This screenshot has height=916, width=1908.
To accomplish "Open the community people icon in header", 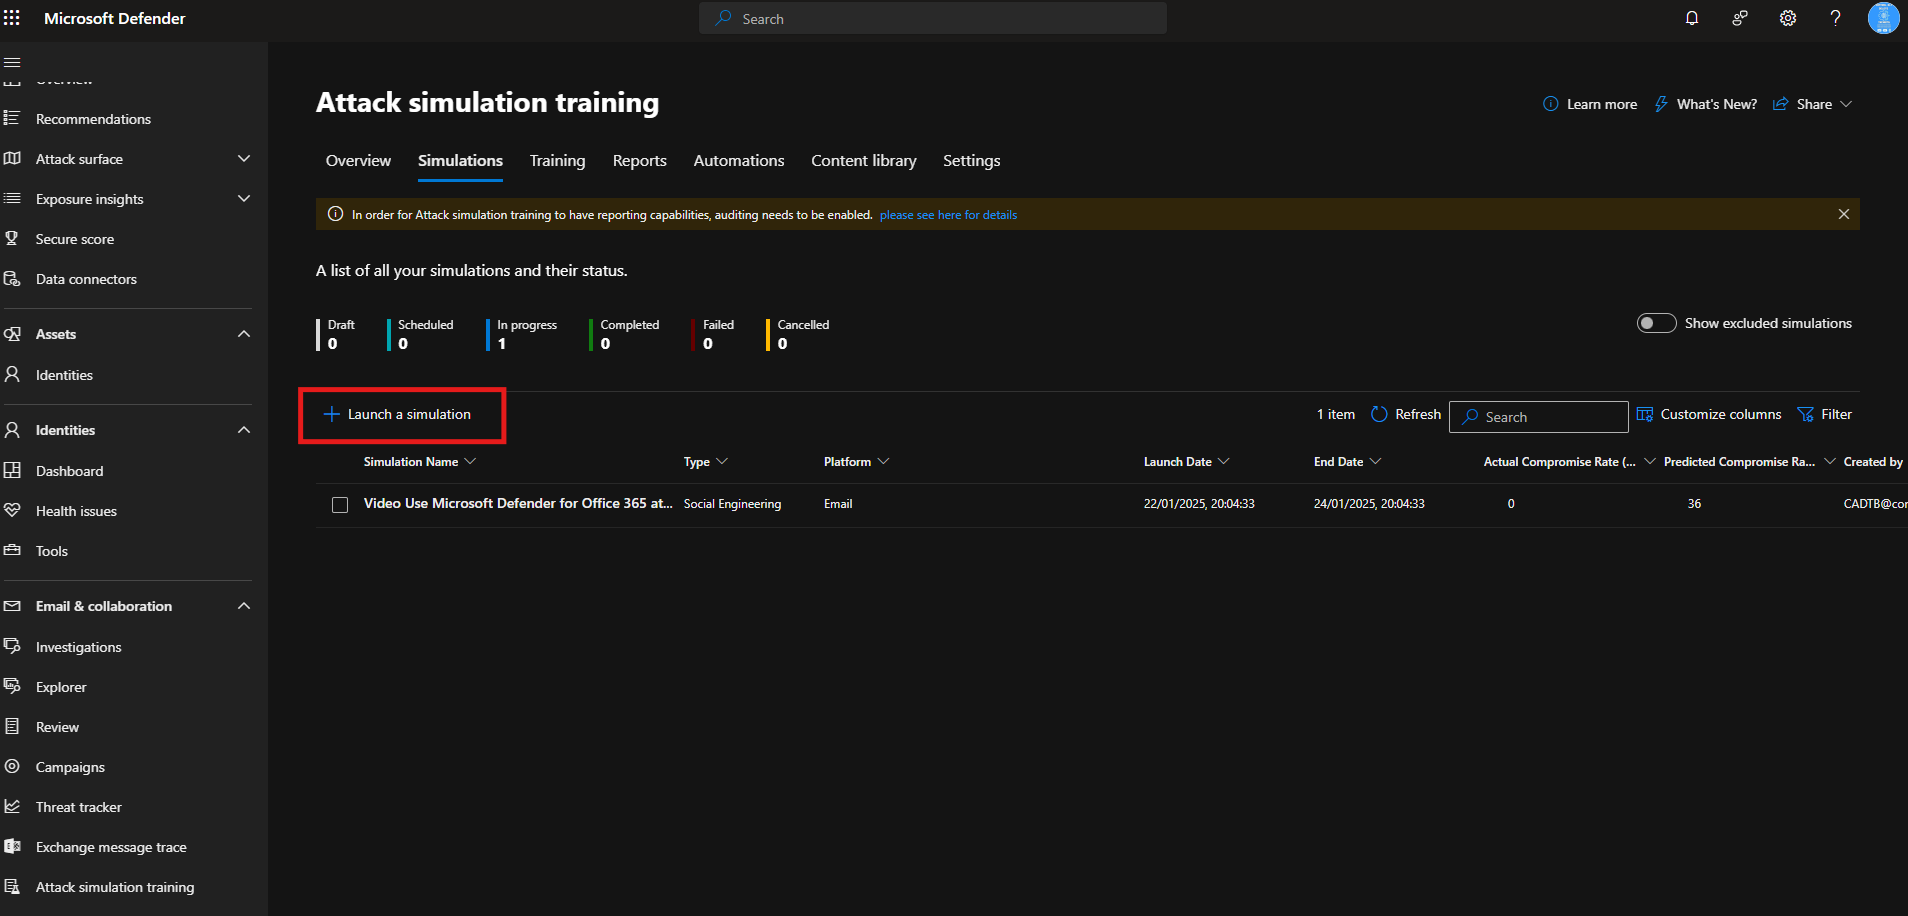I will (x=1740, y=18).
